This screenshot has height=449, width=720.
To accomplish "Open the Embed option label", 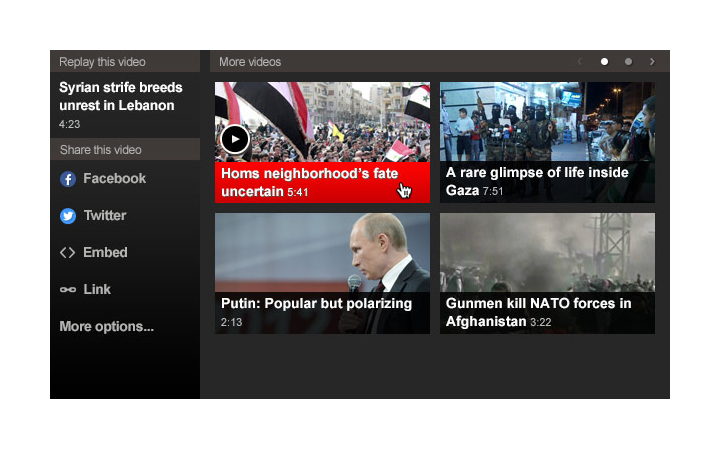I will 105,253.
